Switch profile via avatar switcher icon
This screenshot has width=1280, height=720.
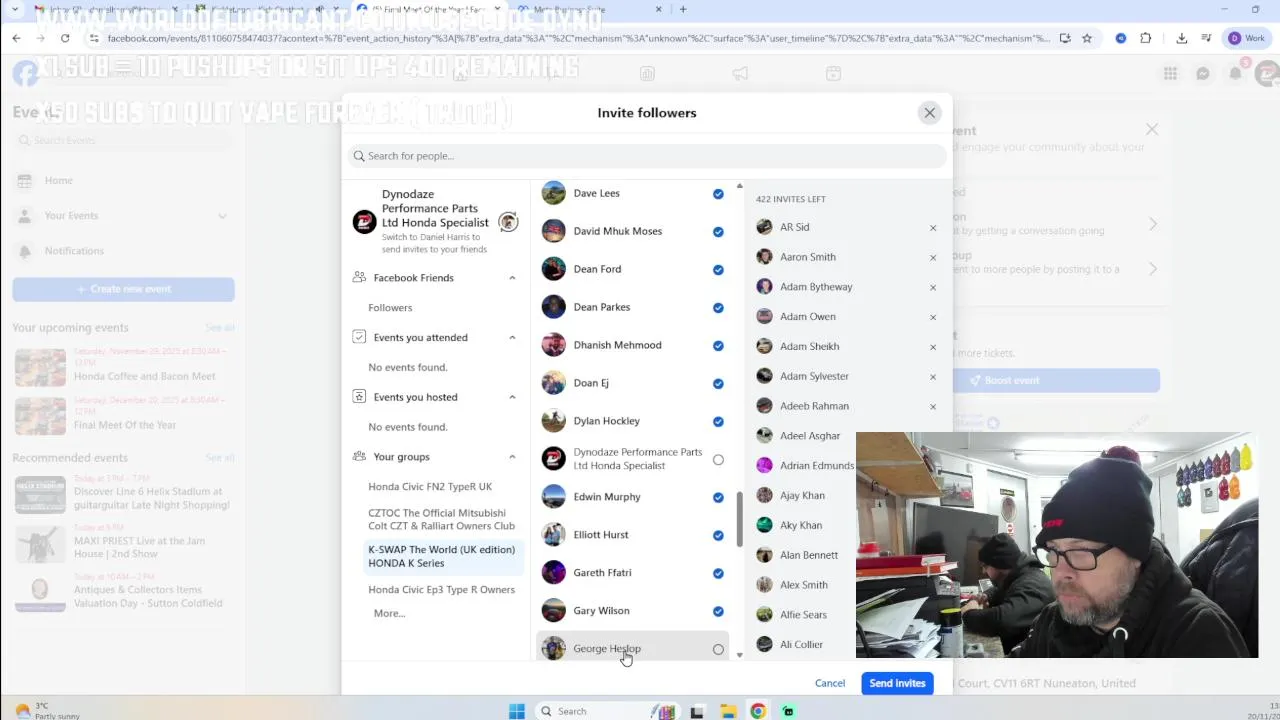click(x=508, y=222)
